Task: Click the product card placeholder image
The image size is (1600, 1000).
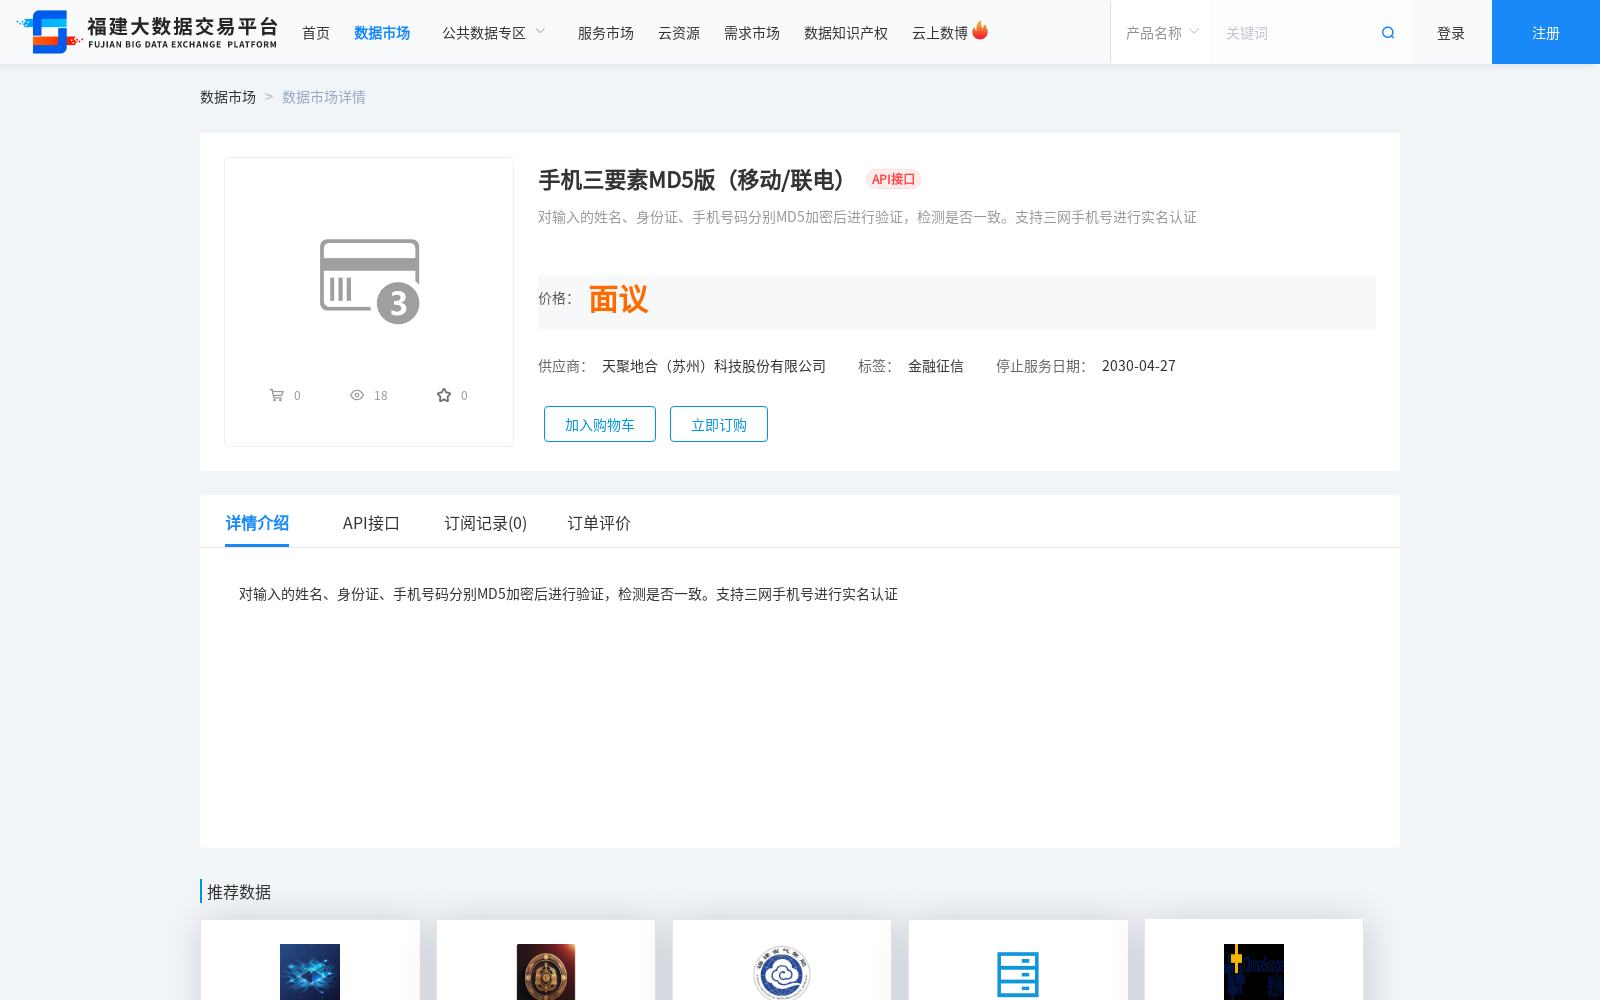Action: pos(370,281)
